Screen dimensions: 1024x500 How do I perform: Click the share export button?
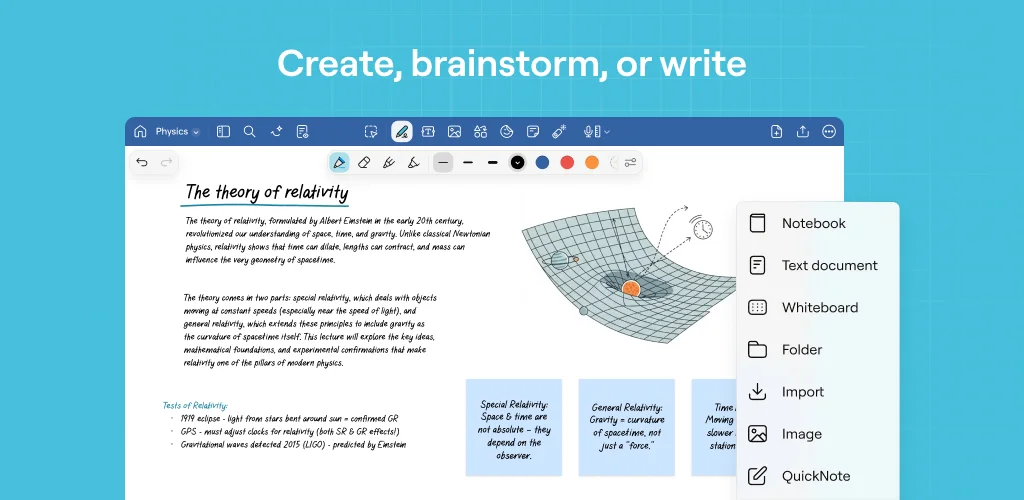click(803, 132)
